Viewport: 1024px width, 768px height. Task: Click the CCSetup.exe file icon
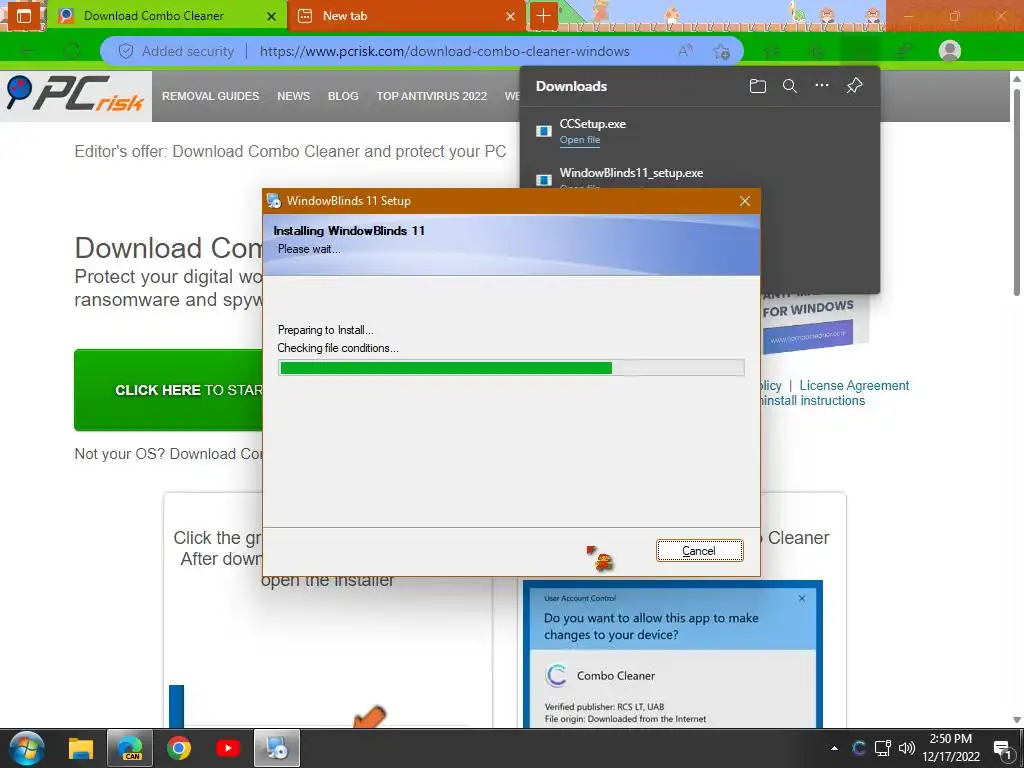pyautogui.click(x=543, y=131)
